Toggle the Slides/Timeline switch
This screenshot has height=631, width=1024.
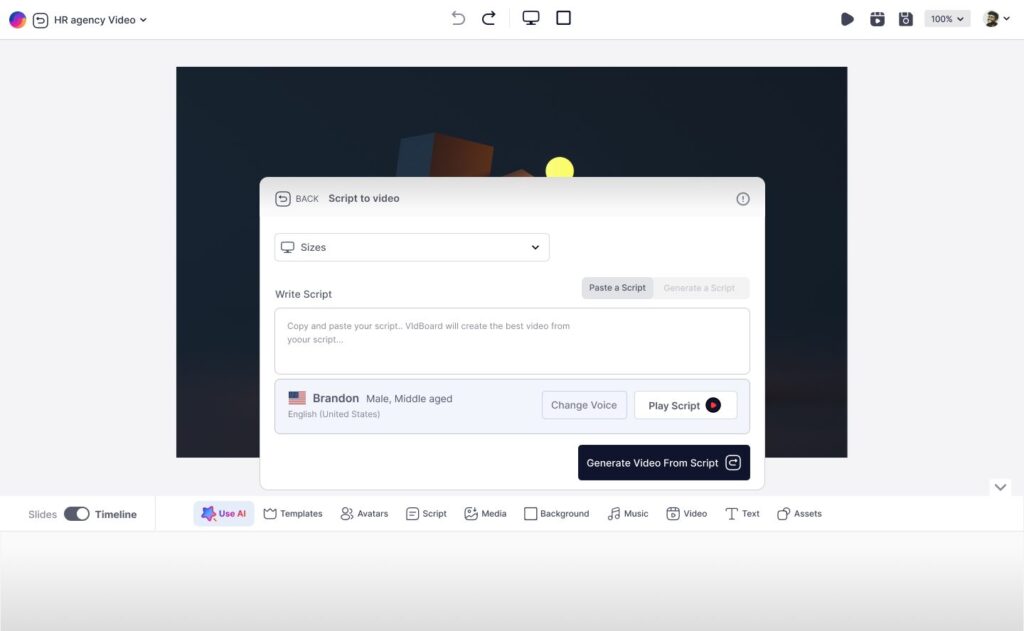coord(77,514)
